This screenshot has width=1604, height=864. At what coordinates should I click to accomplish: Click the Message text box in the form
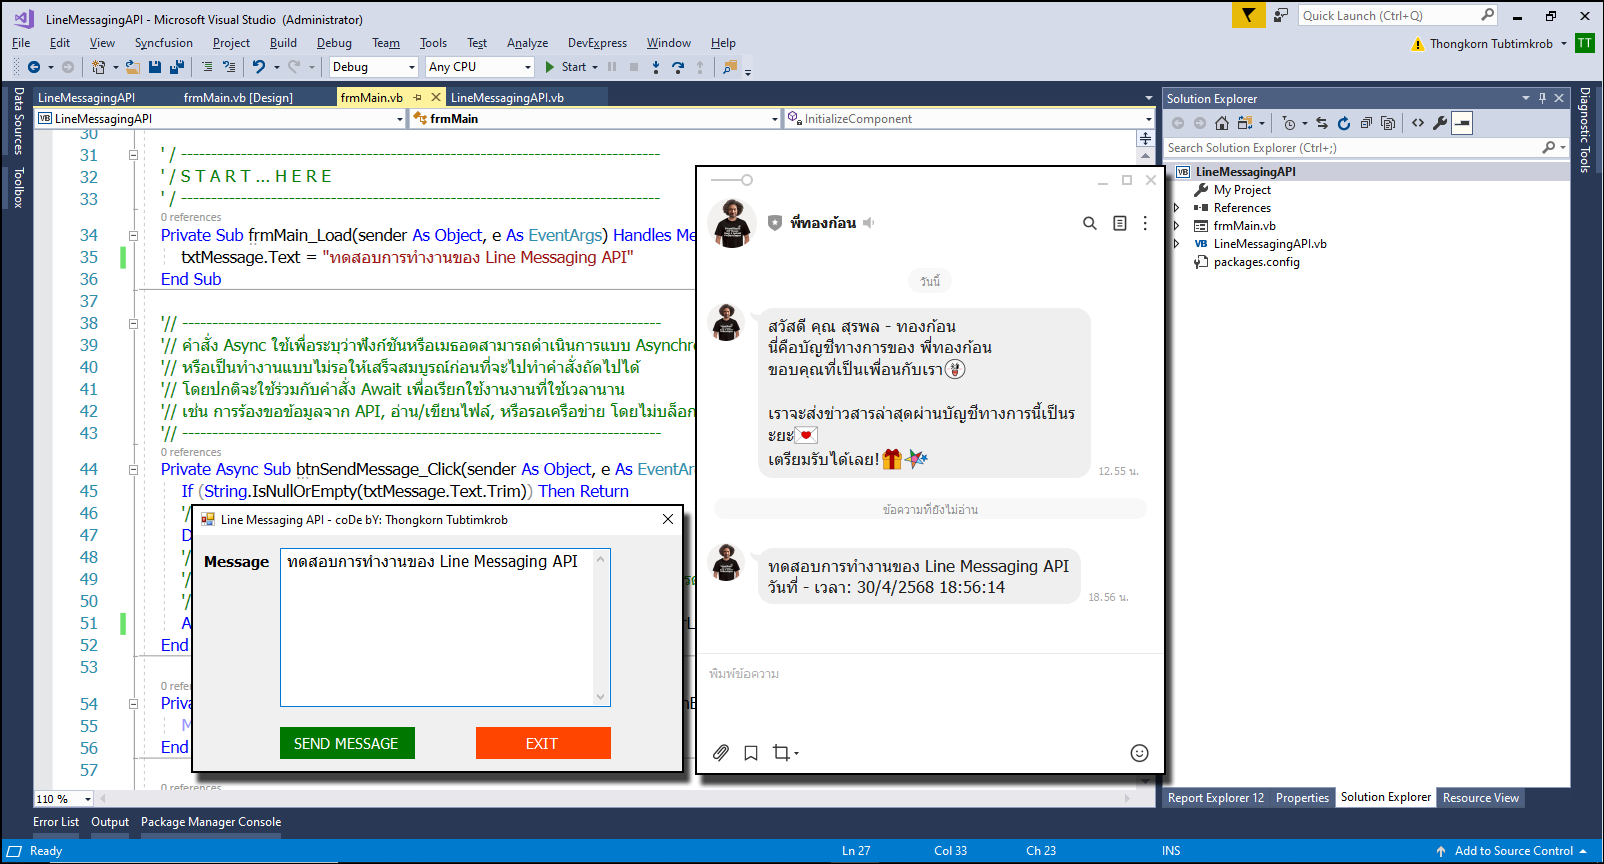445,627
